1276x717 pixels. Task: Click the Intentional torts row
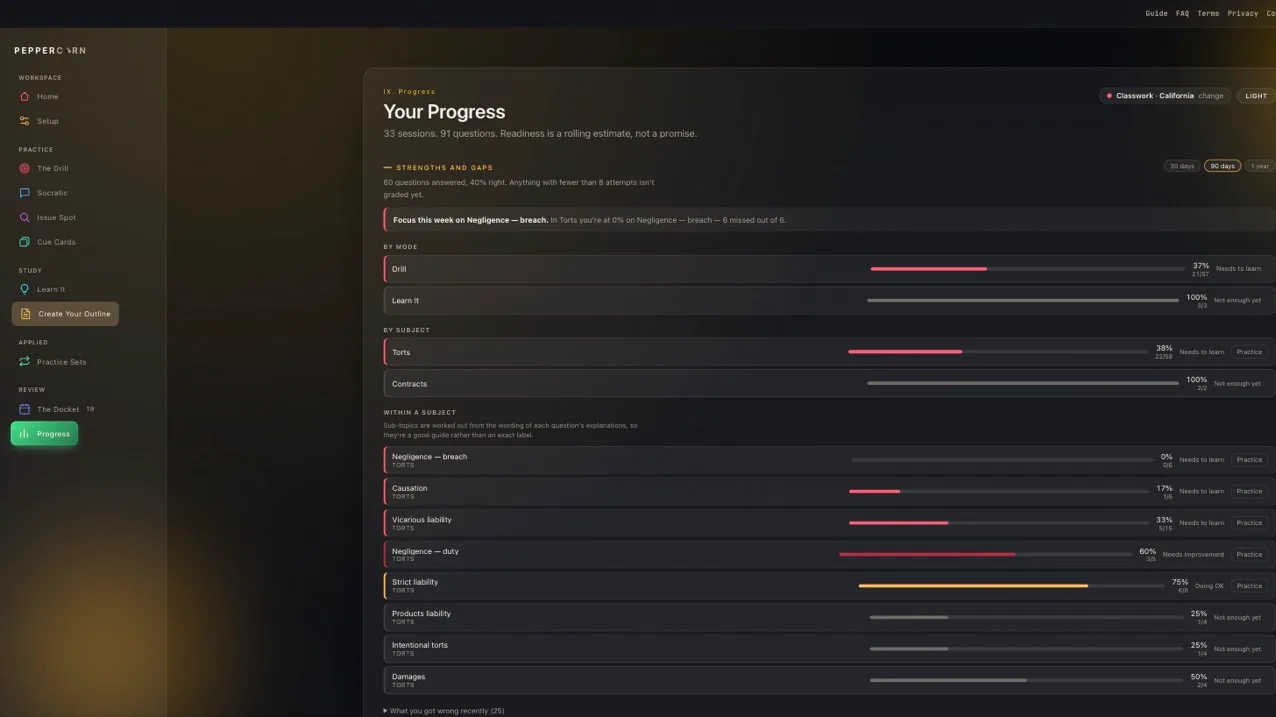(x=829, y=649)
